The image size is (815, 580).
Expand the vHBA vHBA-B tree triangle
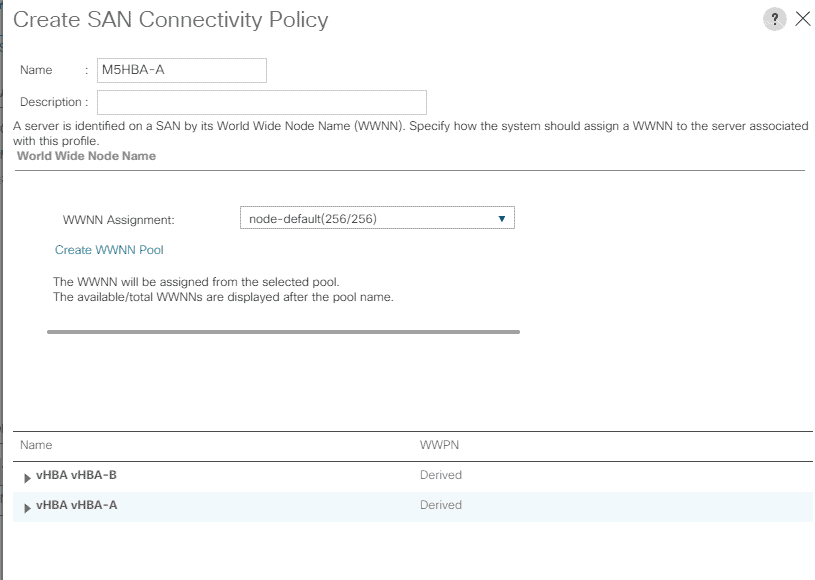pos(27,478)
